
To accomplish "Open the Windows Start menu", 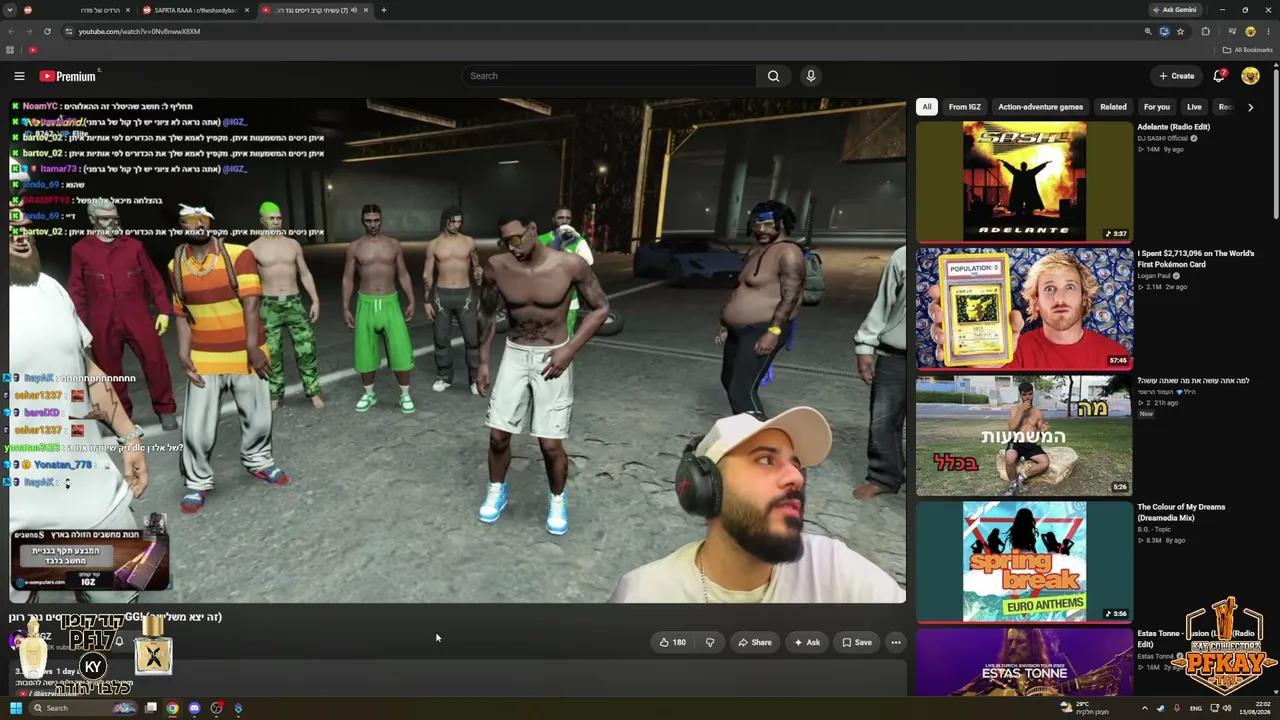I will point(16,708).
